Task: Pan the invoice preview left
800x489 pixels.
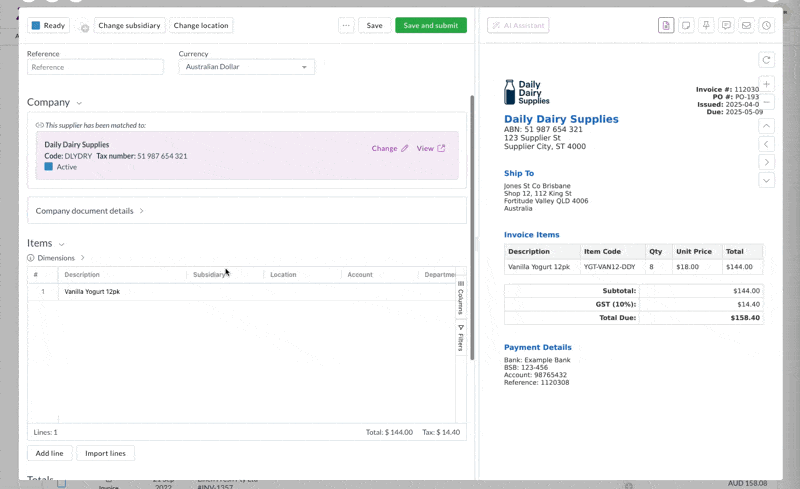Action: [766, 144]
